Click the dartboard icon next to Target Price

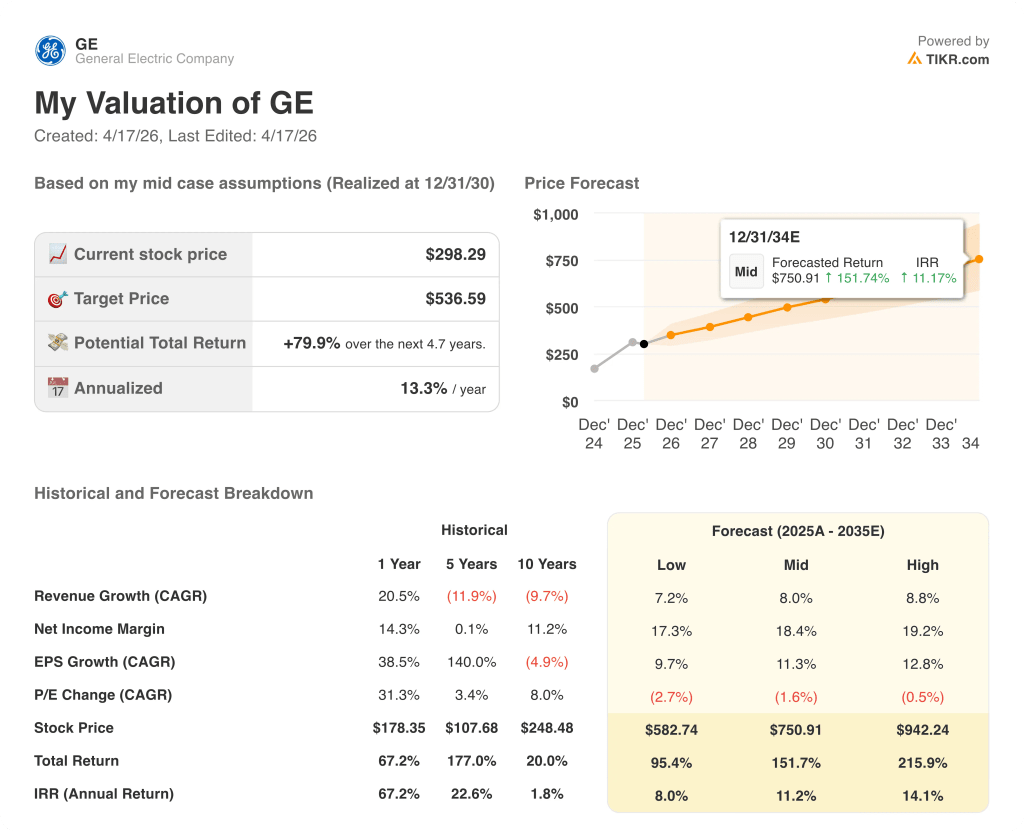58,298
